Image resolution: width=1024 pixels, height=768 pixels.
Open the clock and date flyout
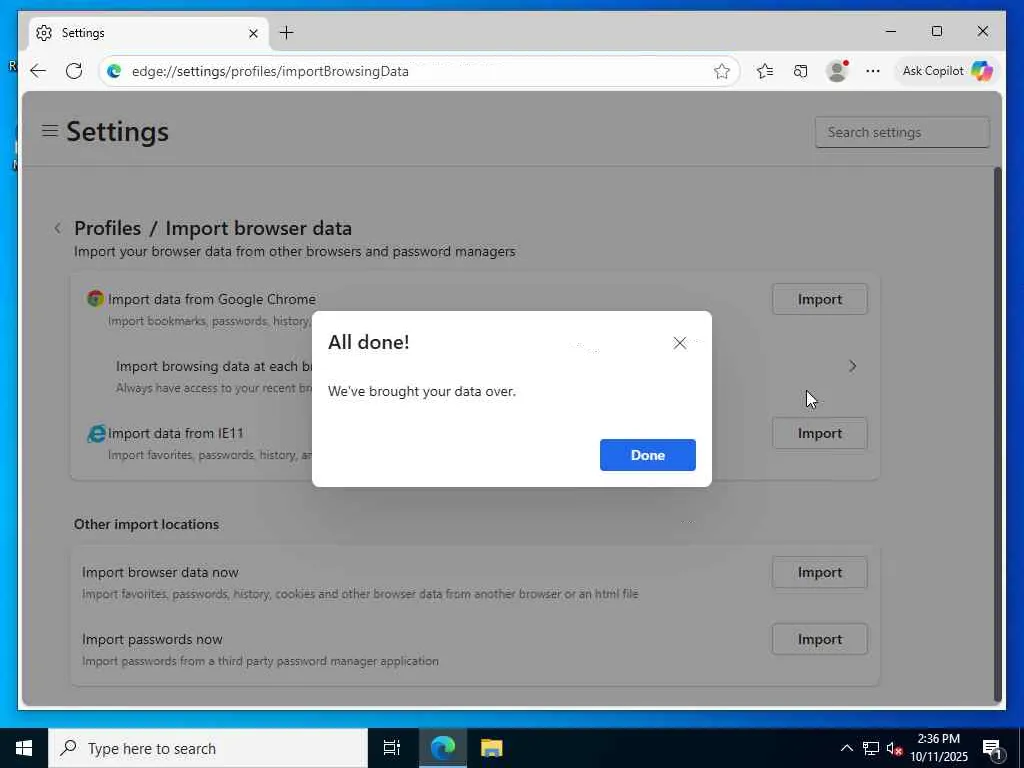click(x=939, y=748)
